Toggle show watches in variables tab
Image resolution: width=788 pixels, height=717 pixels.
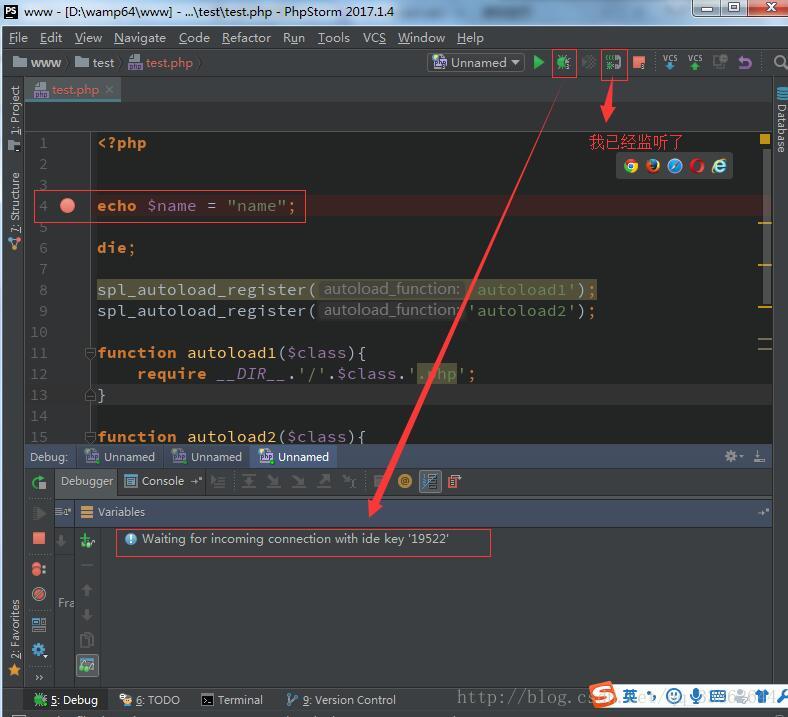[x=87, y=665]
